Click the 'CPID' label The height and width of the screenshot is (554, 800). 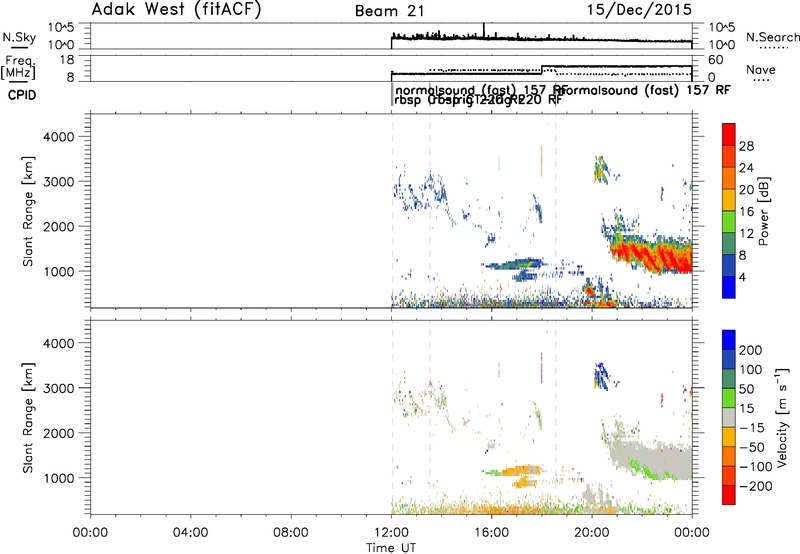point(22,95)
